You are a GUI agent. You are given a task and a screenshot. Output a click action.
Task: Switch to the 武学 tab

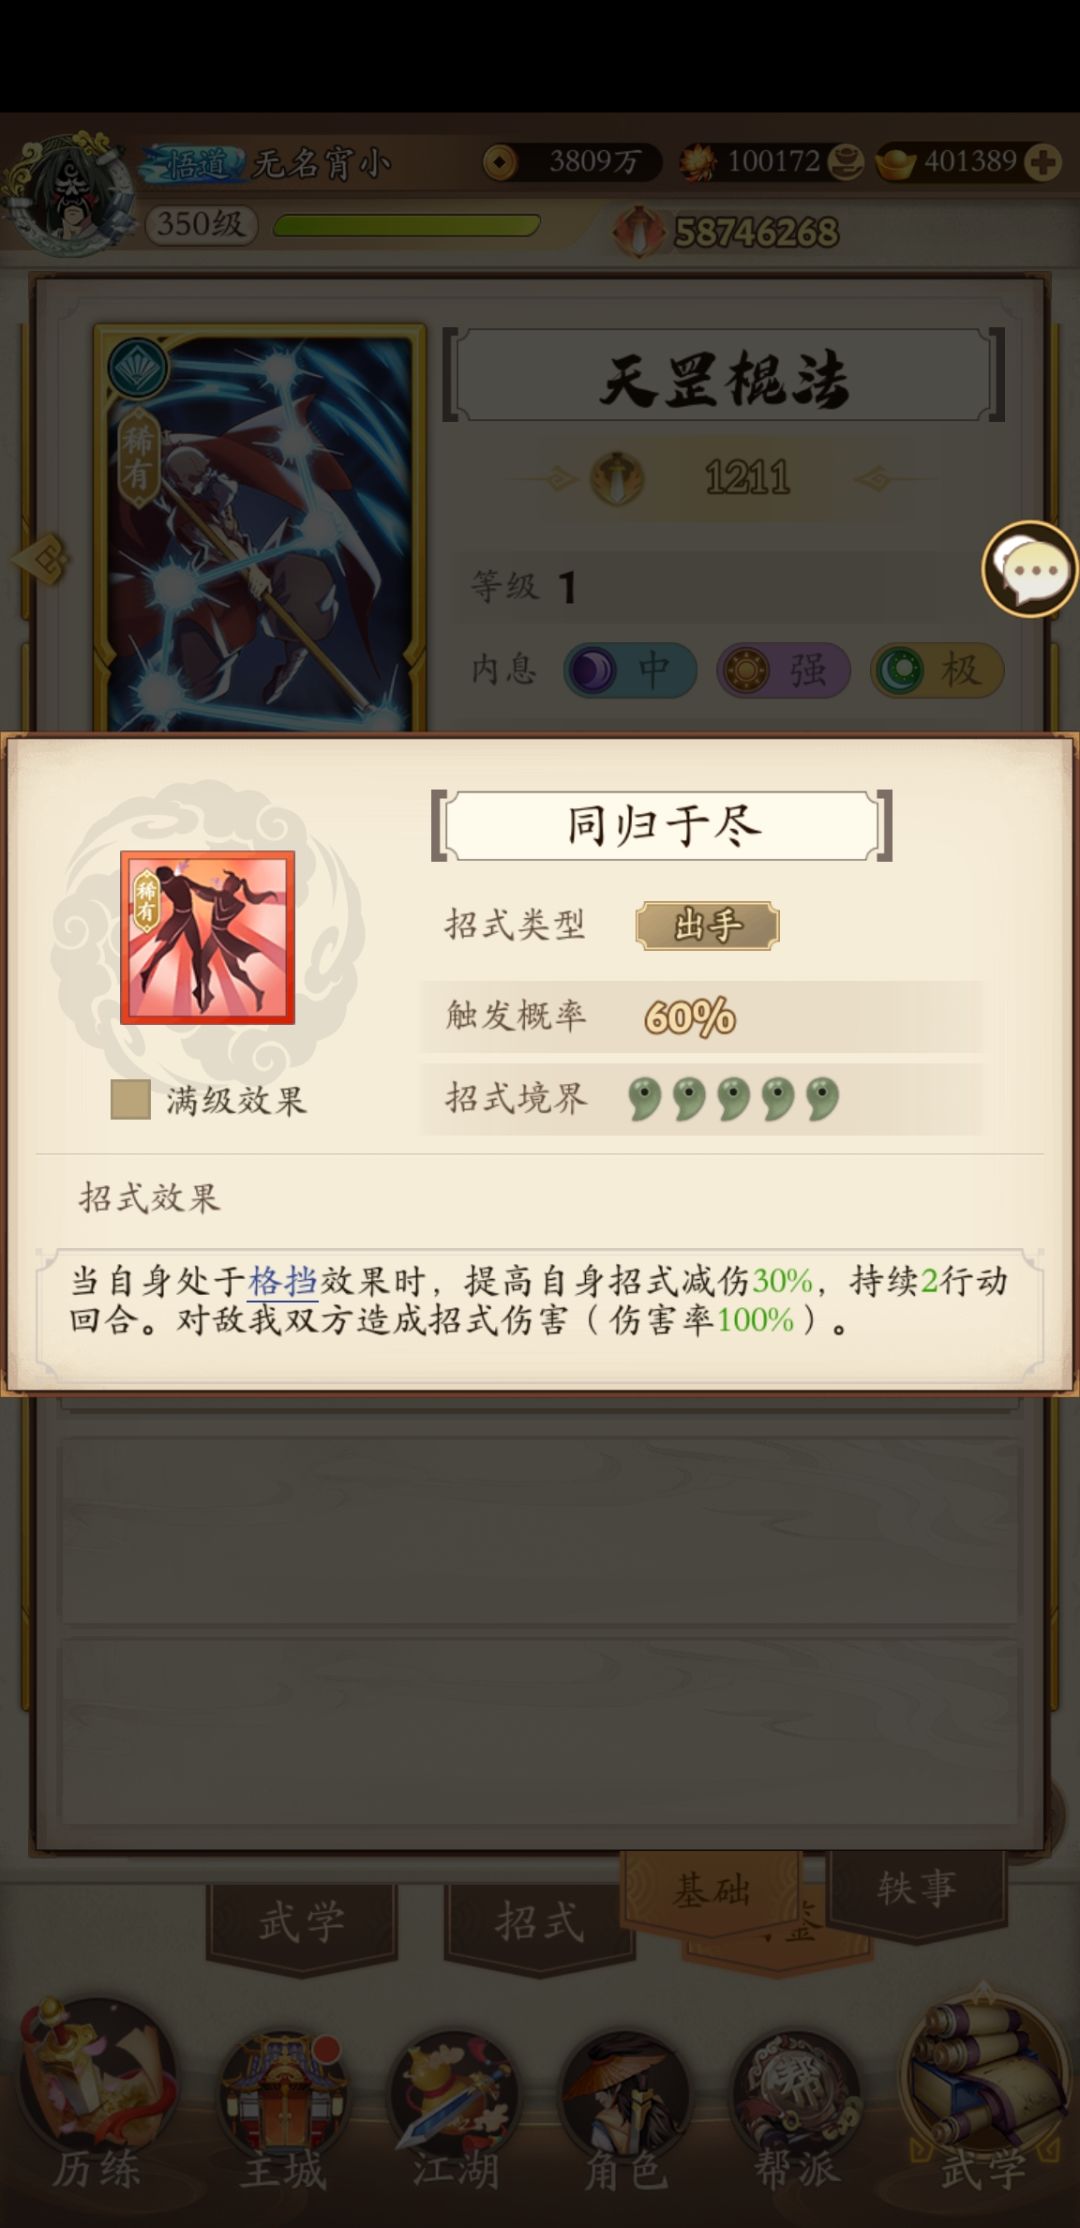coord(301,1924)
